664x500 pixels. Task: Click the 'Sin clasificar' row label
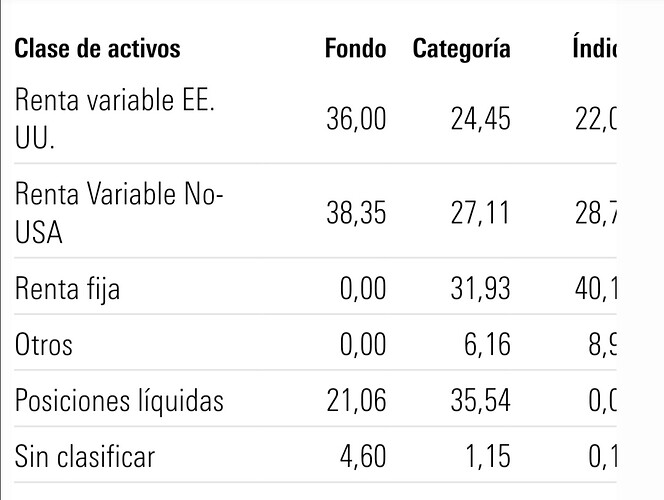pyautogui.click(x=85, y=457)
